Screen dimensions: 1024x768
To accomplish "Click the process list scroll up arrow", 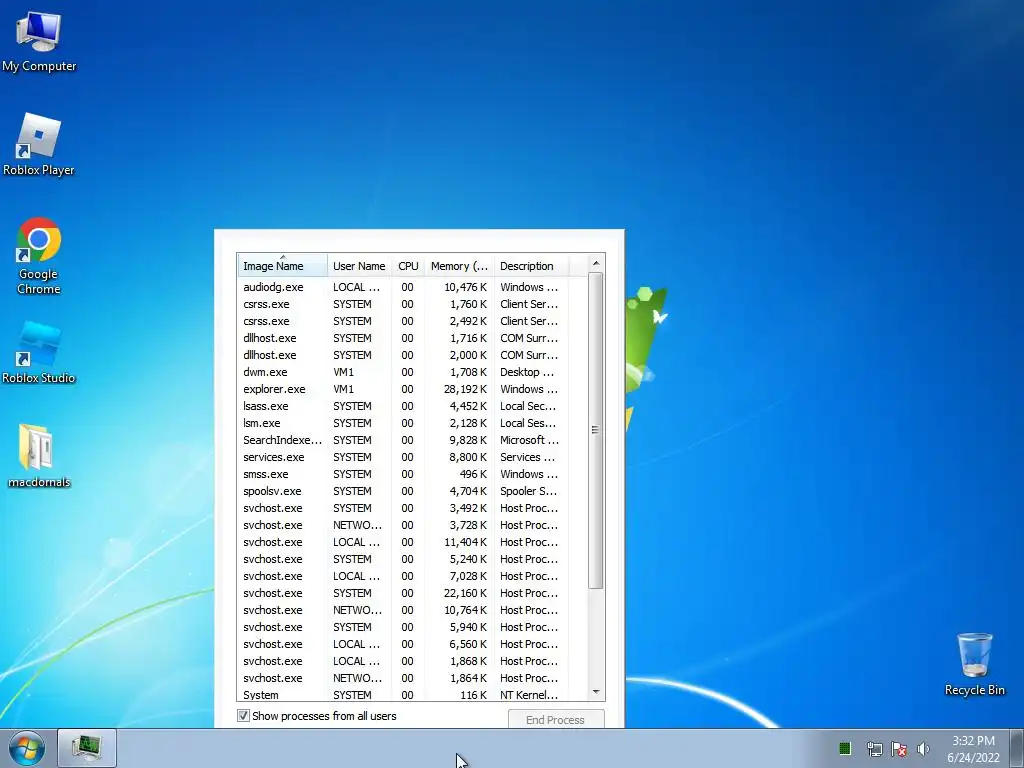I will 596,263.
